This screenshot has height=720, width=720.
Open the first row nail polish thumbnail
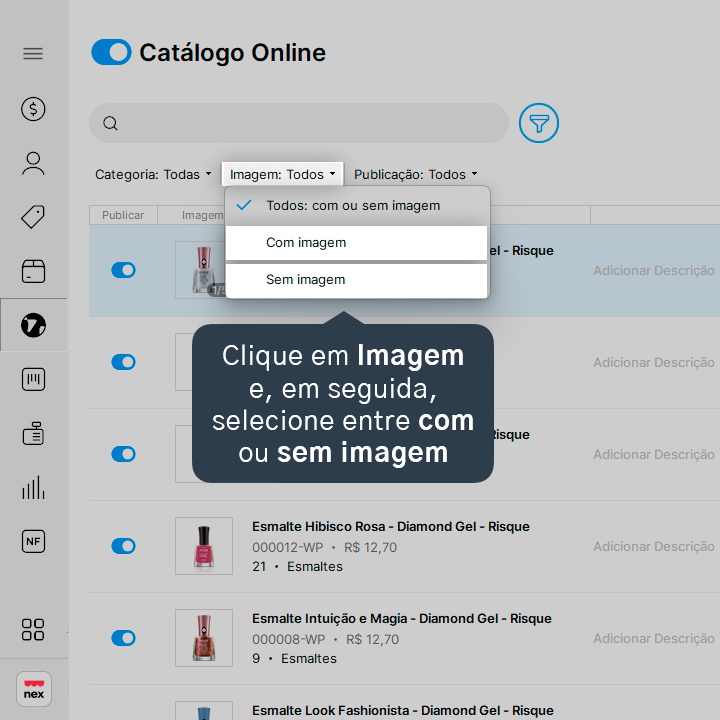(201, 270)
